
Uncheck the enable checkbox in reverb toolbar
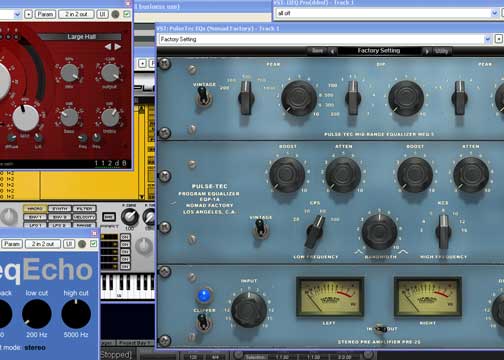127,14
